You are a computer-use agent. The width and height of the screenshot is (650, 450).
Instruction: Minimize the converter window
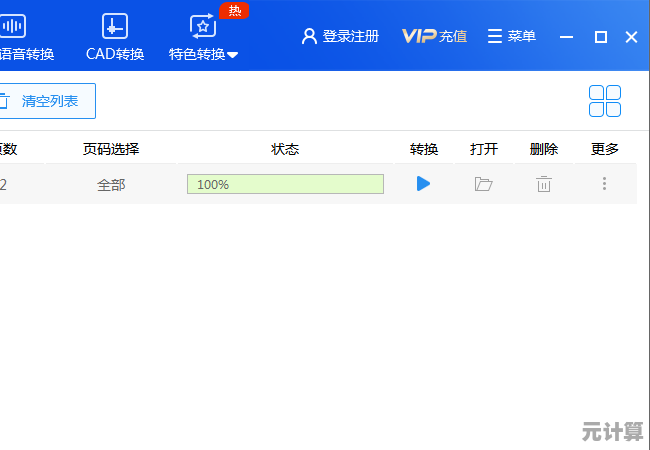coord(567,37)
